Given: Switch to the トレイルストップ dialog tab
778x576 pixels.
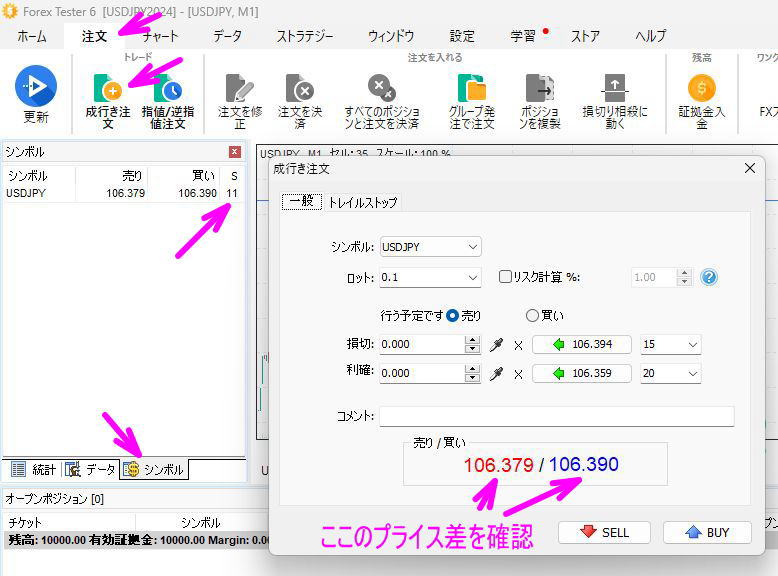Looking at the screenshot, I should click(x=363, y=202).
